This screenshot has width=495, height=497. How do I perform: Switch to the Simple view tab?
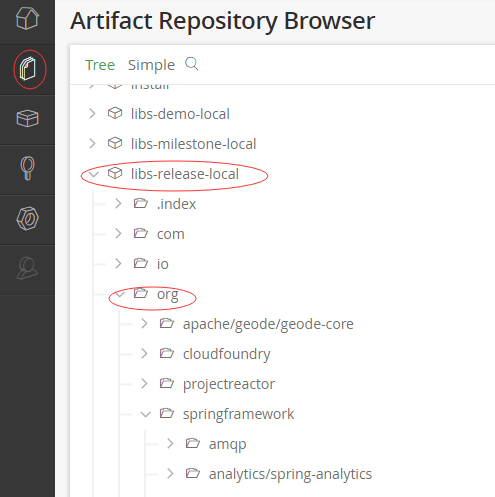pyautogui.click(x=151, y=65)
